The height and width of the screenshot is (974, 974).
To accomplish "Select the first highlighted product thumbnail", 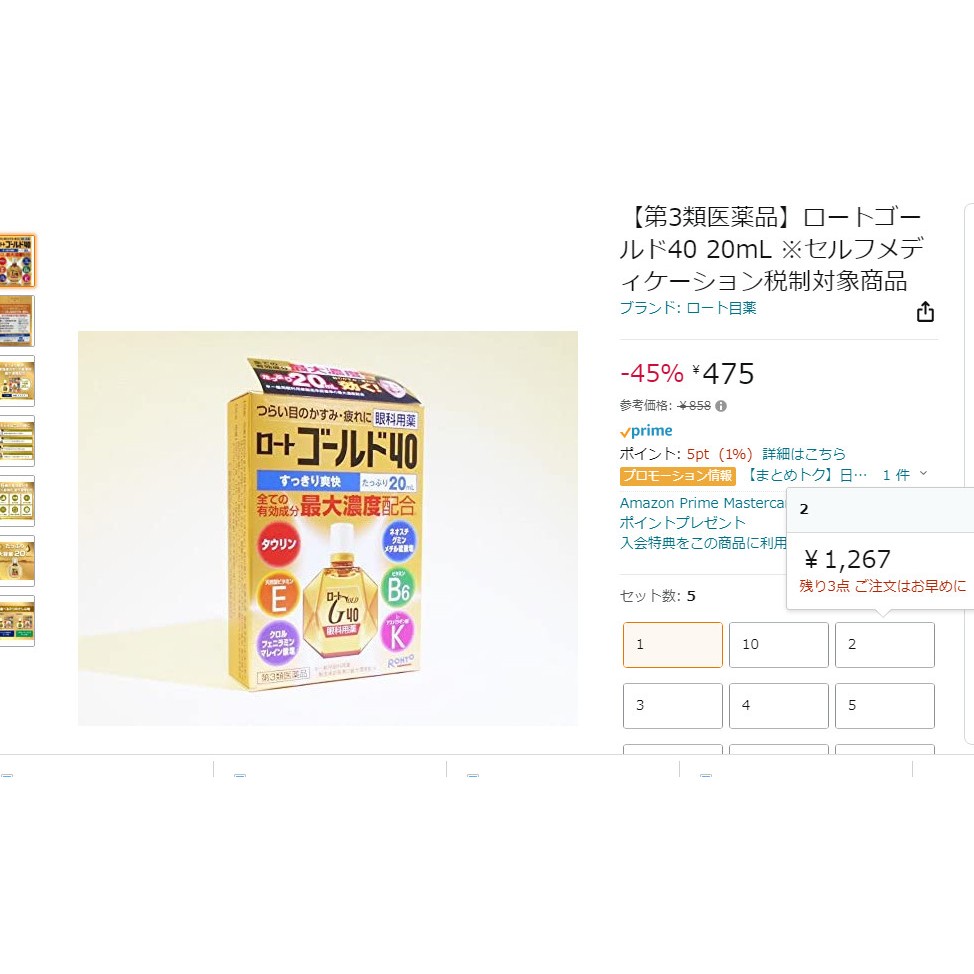I will coord(17,261).
